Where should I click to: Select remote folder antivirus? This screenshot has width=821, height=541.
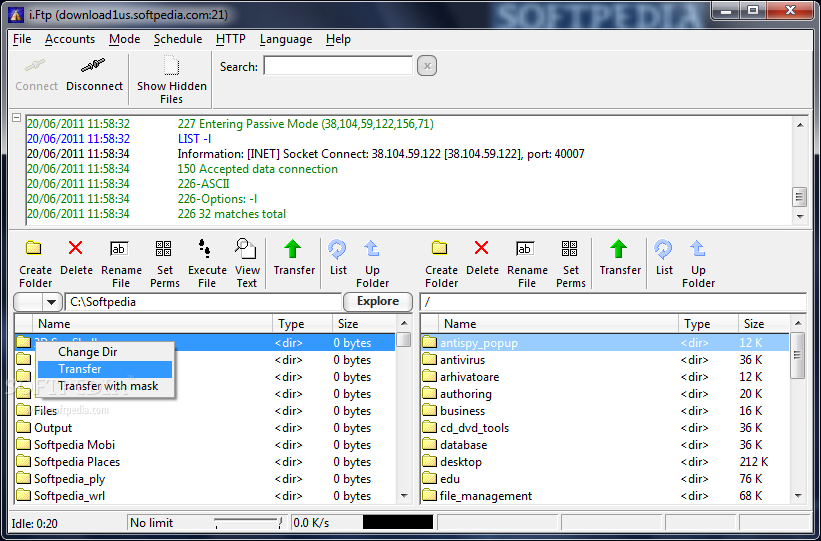pyautogui.click(x=605, y=360)
